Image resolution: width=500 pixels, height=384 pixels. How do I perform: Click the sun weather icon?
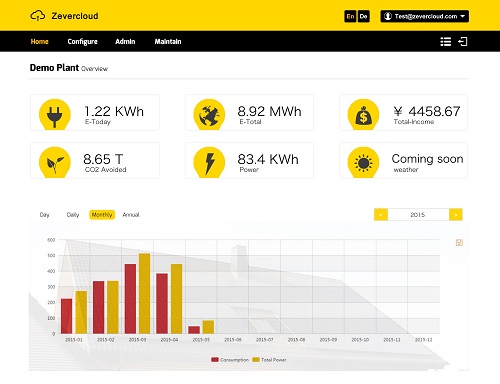pos(363,162)
